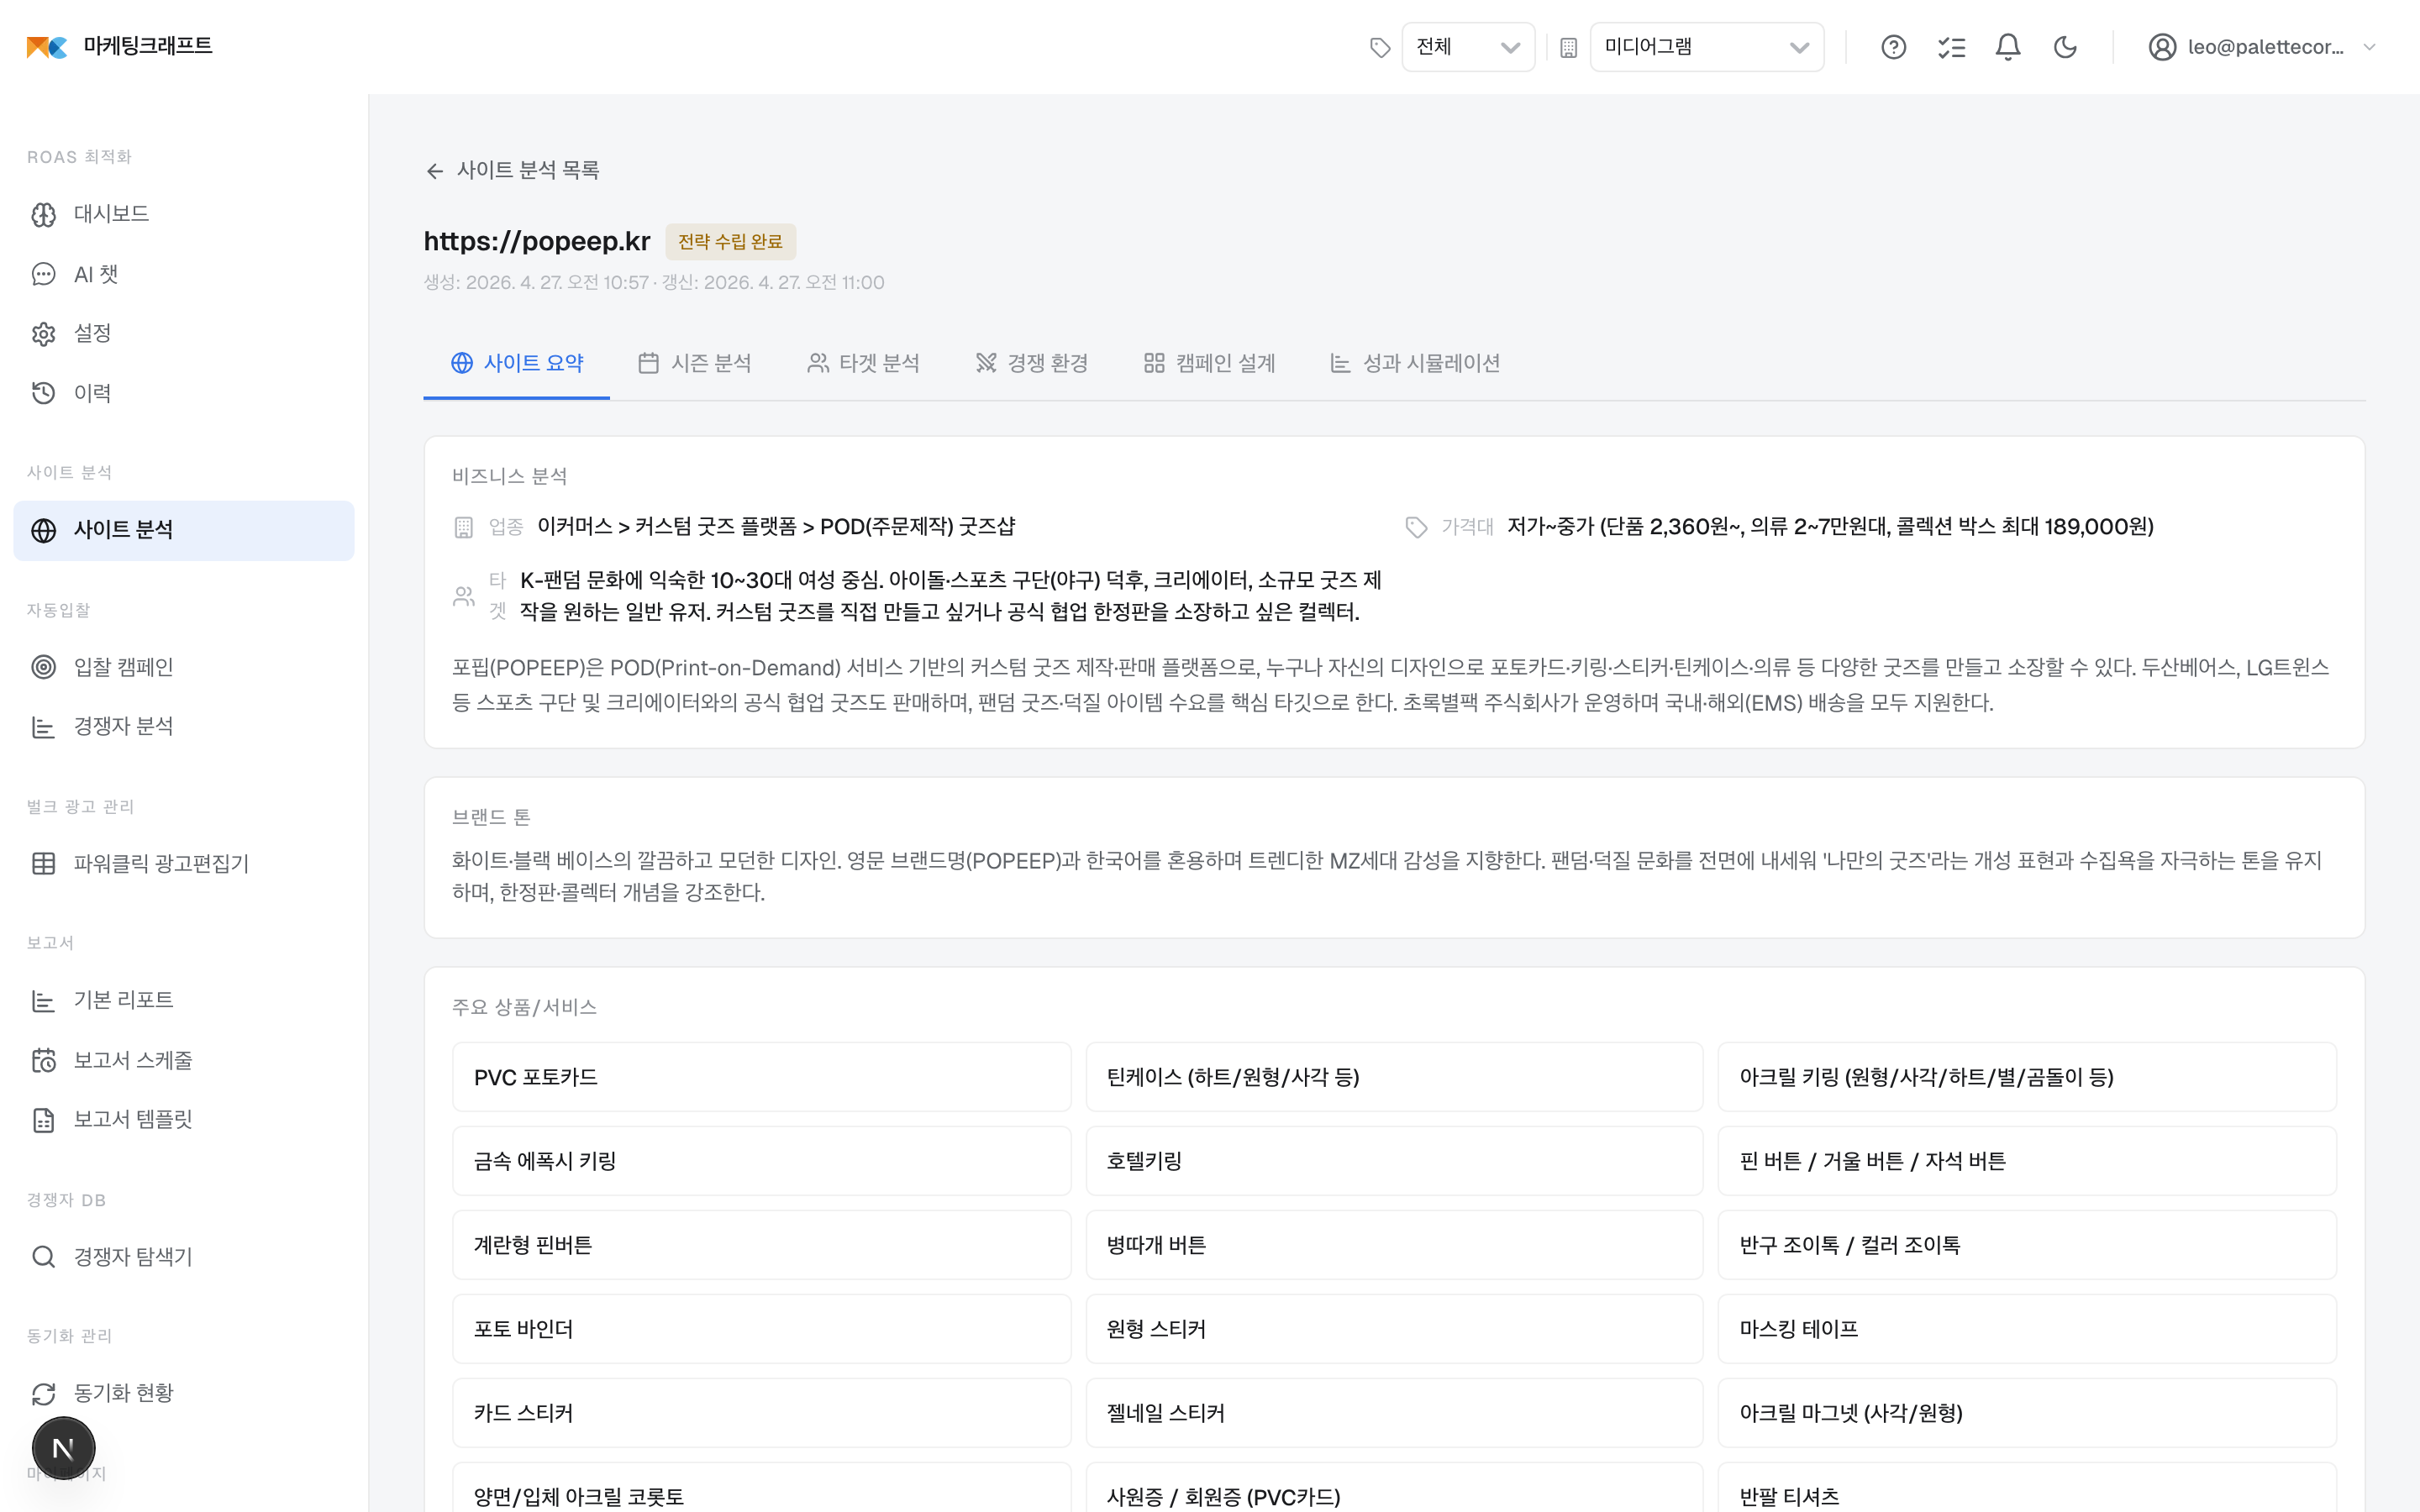This screenshot has width=2420, height=1512.
Task: Click the 대시보드 brain icon
Action: 44,214
